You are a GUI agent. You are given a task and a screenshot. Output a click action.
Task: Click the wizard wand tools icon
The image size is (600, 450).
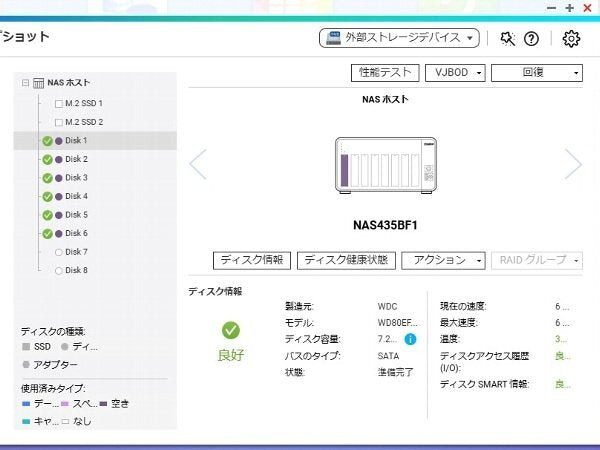pos(507,38)
